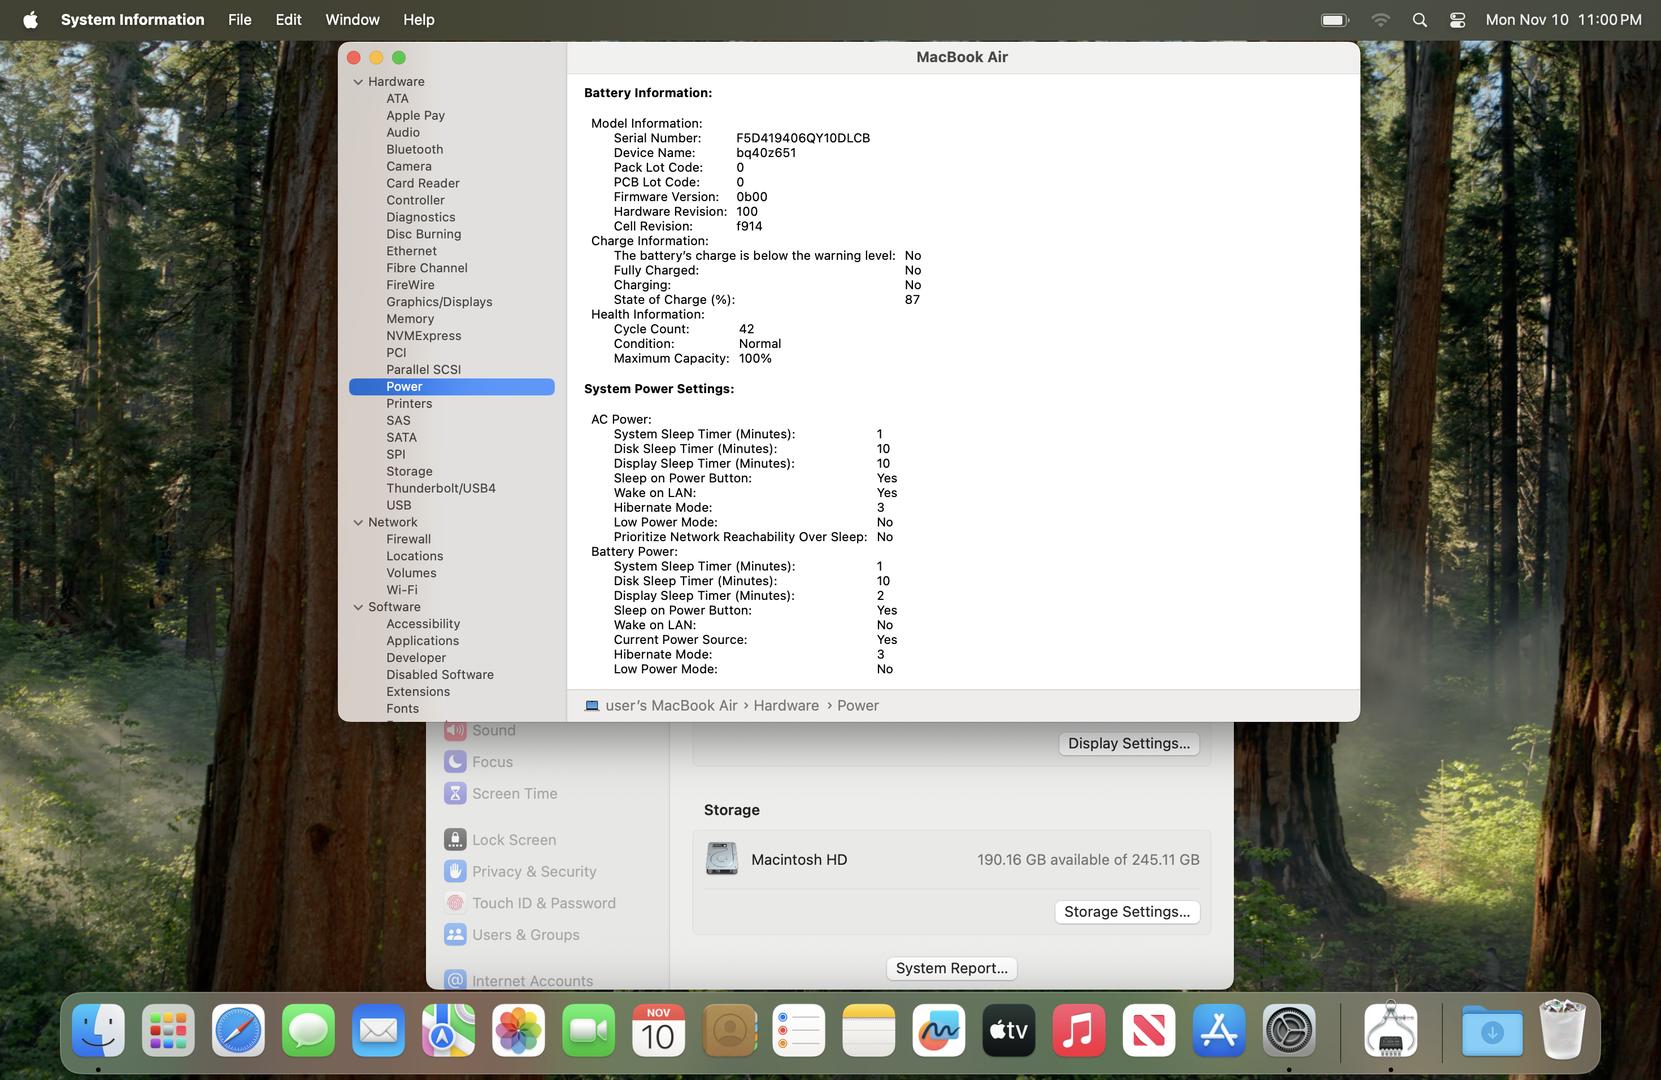Launch Freeform from the Dock
The height and width of the screenshot is (1080, 1661).
938,1031
